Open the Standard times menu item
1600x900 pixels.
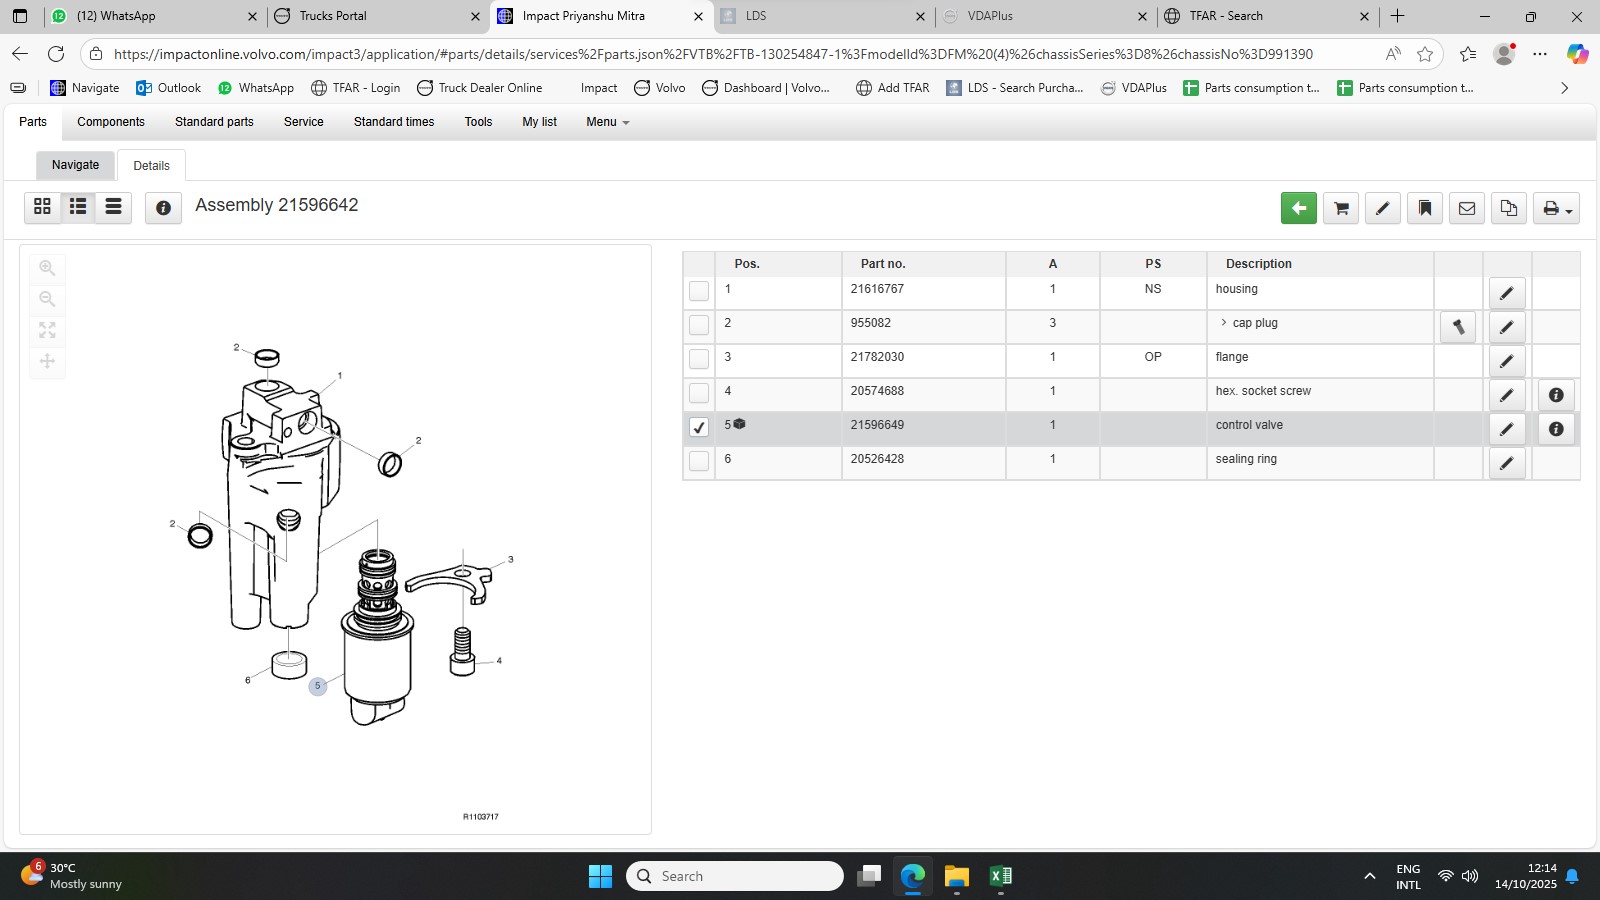click(394, 122)
